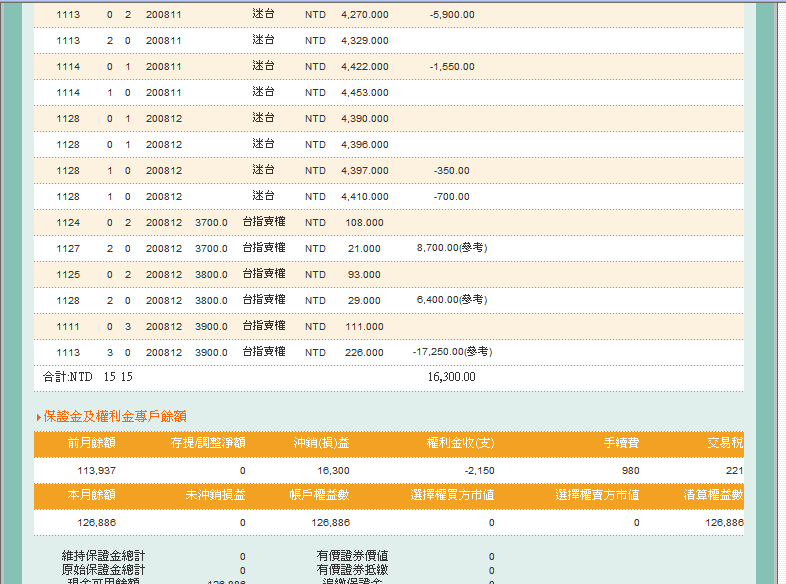Click the price 4,397.000
Screen dimensions: 786x584
click(364, 171)
